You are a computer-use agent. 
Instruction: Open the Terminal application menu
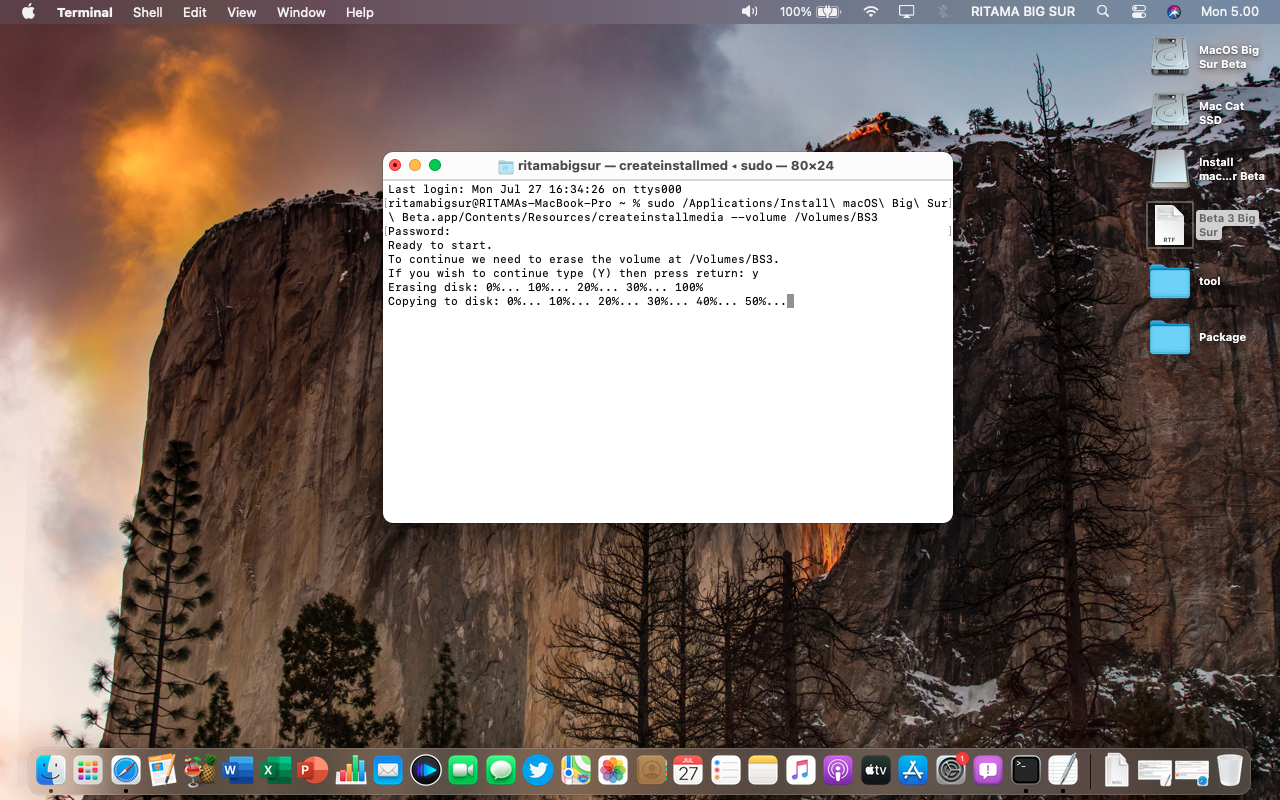point(85,12)
